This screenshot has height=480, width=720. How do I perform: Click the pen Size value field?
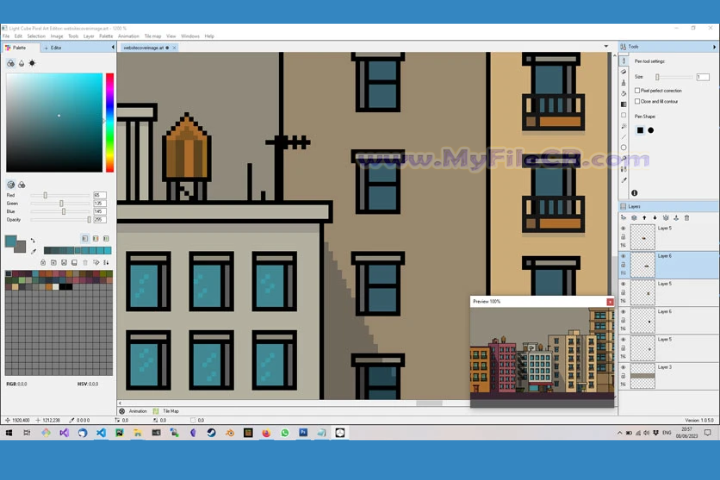pyautogui.click(x=703, y=77)
